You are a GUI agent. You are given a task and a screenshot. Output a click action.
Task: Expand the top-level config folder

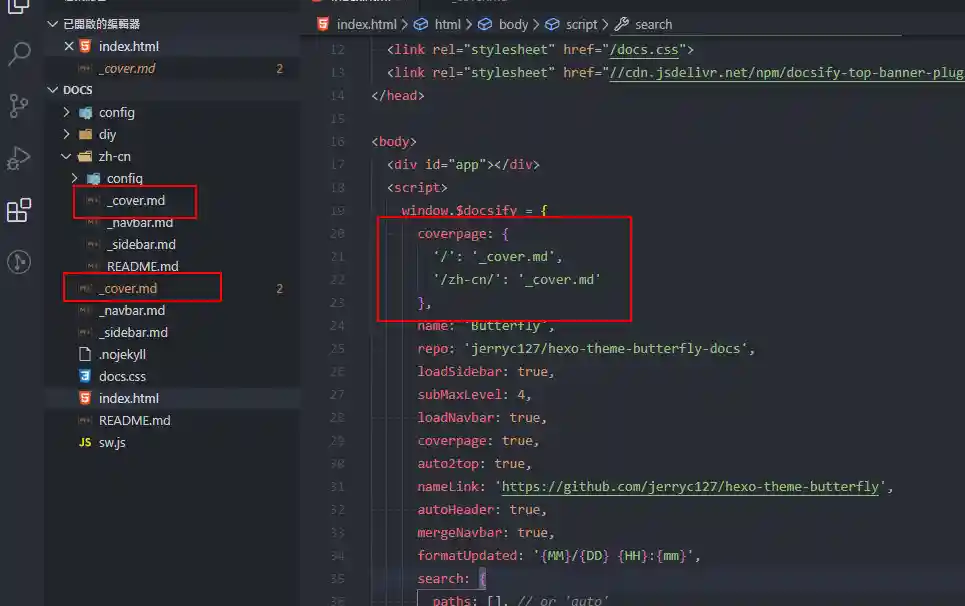point(66,112)
